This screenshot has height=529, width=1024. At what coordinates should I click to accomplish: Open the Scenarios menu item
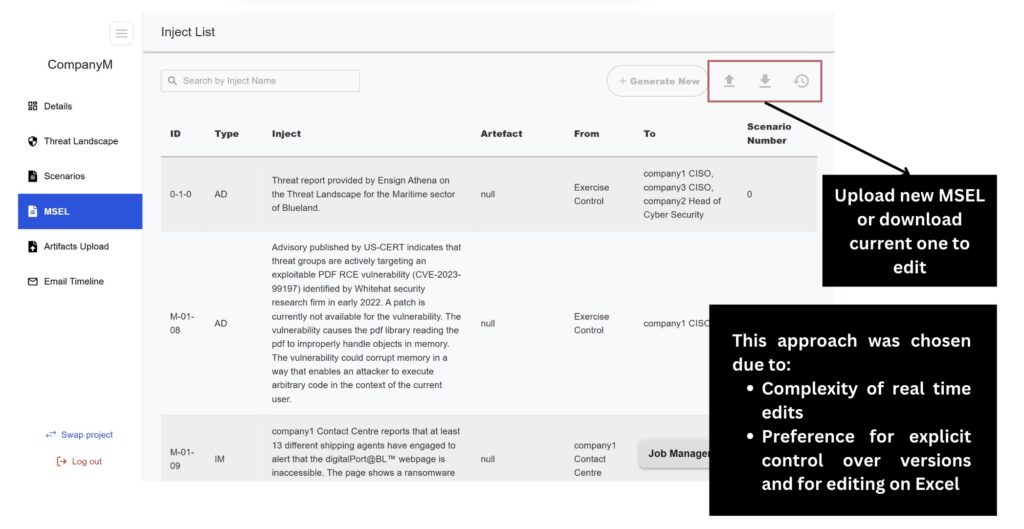click(x=64, y=176)
